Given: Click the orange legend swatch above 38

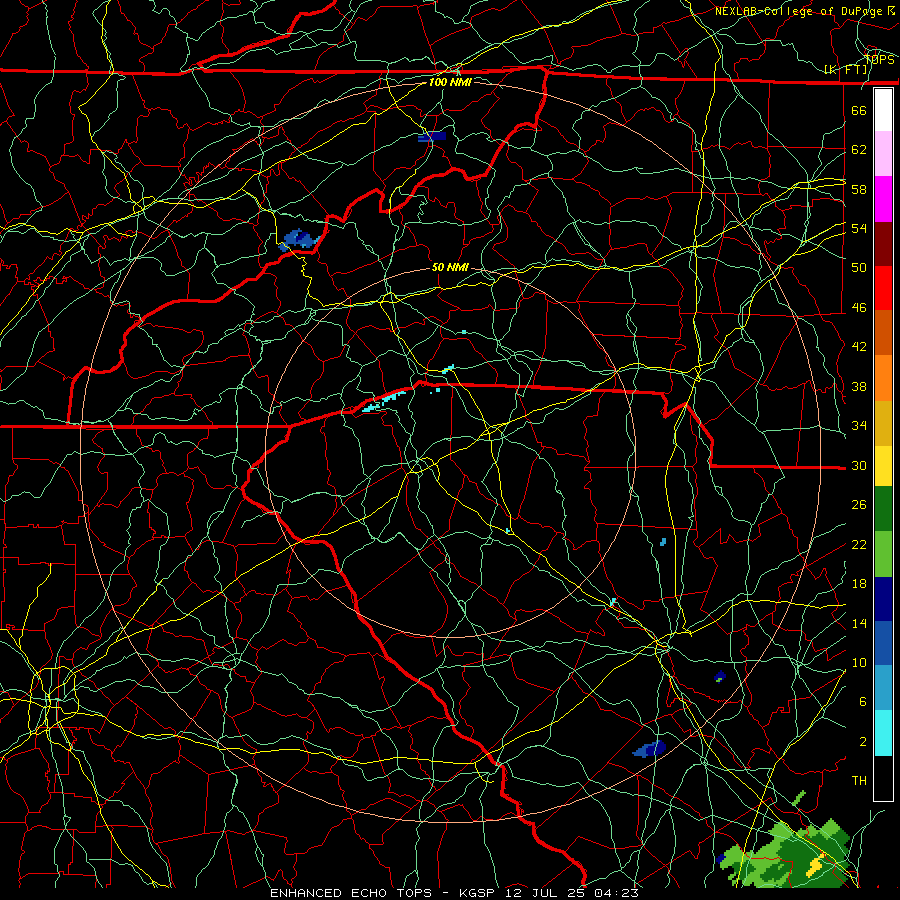Looking at the screenshot, I should tap(883, 378).
